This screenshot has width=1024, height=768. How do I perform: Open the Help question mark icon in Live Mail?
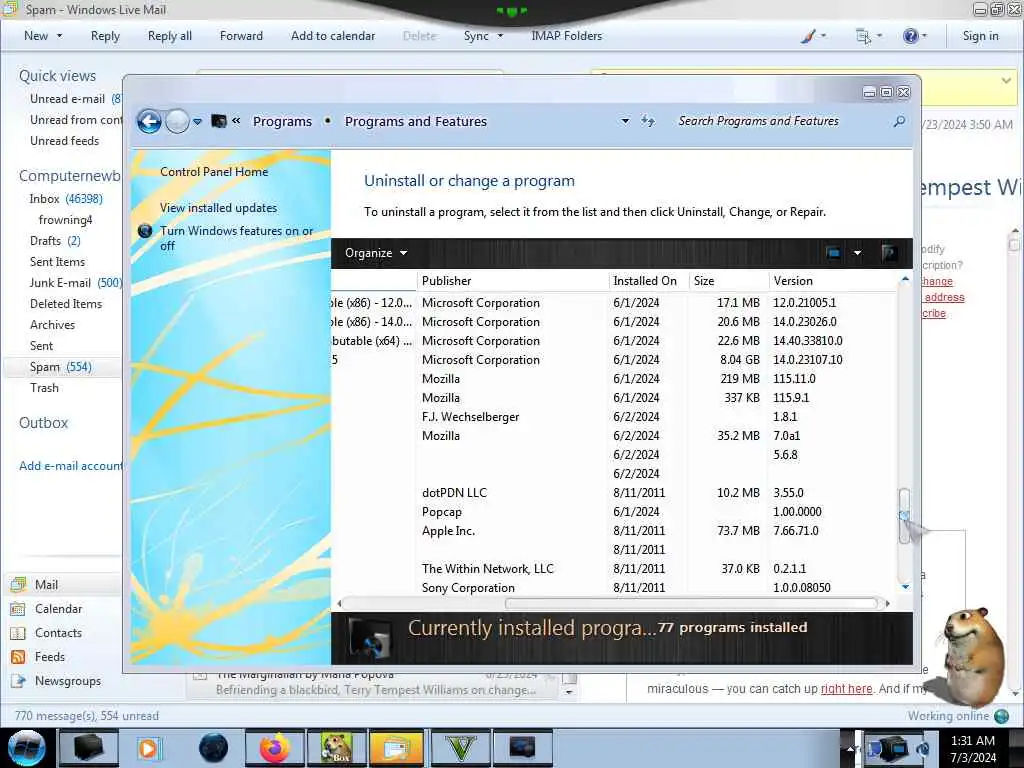click(x=914, y=36)
